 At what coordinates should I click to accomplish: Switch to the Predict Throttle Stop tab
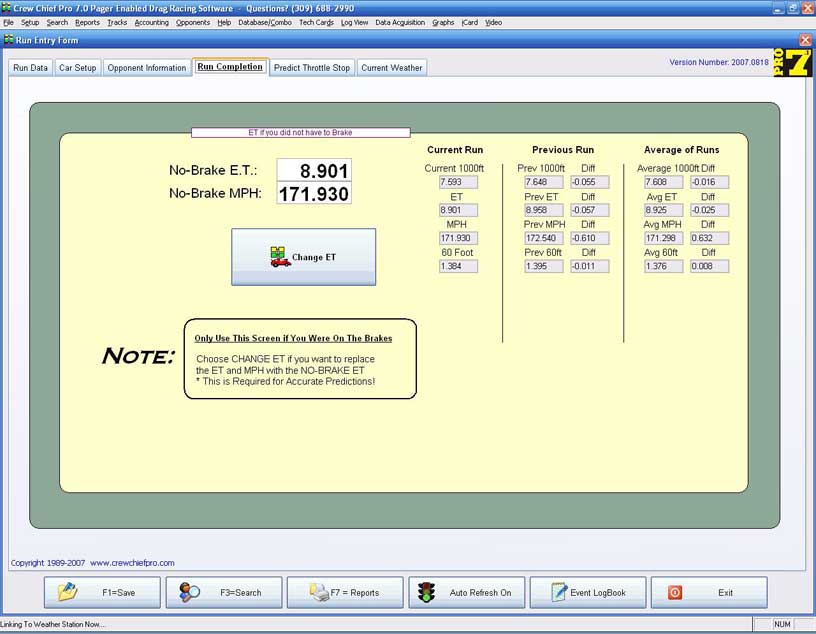[x=312, y=68]
